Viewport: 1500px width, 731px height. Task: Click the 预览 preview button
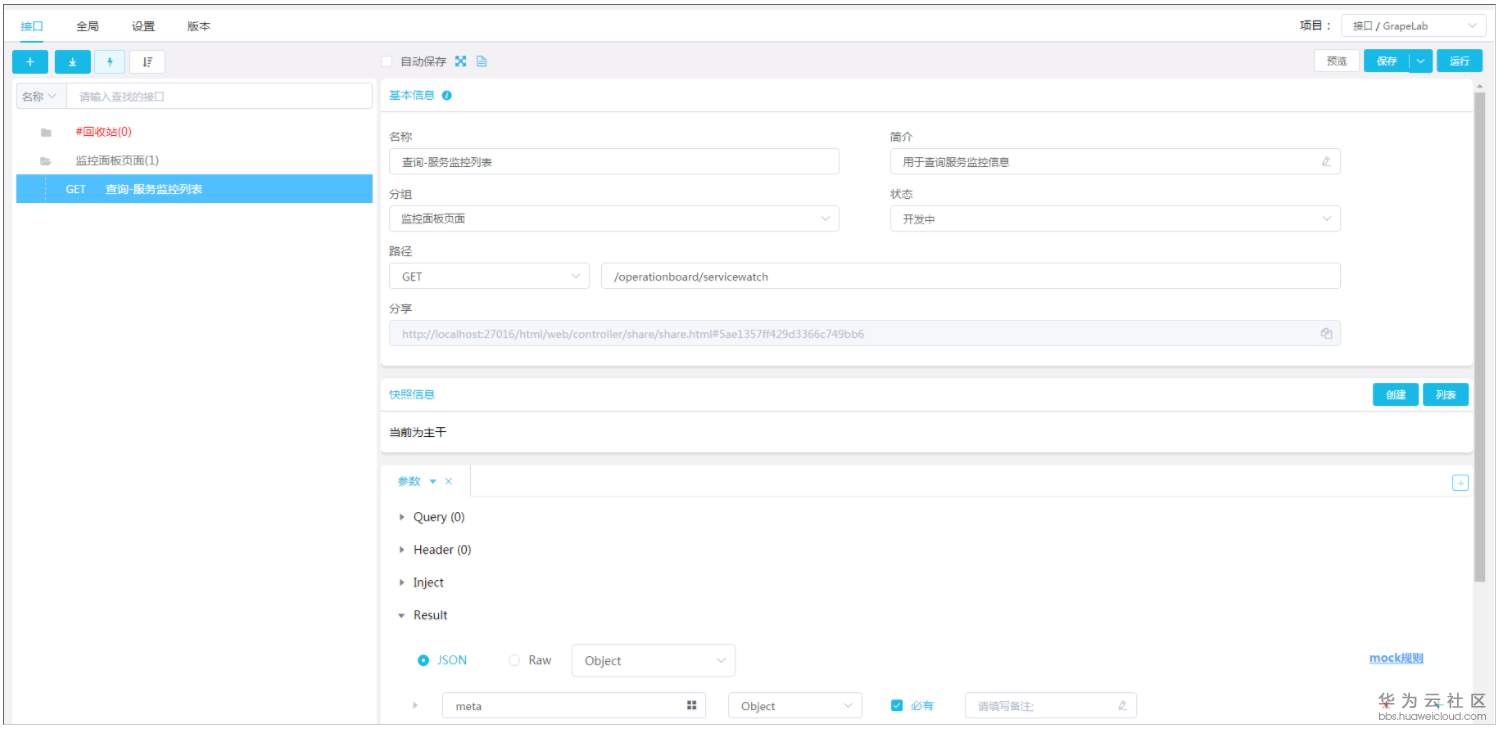[x=1337, y=61]
